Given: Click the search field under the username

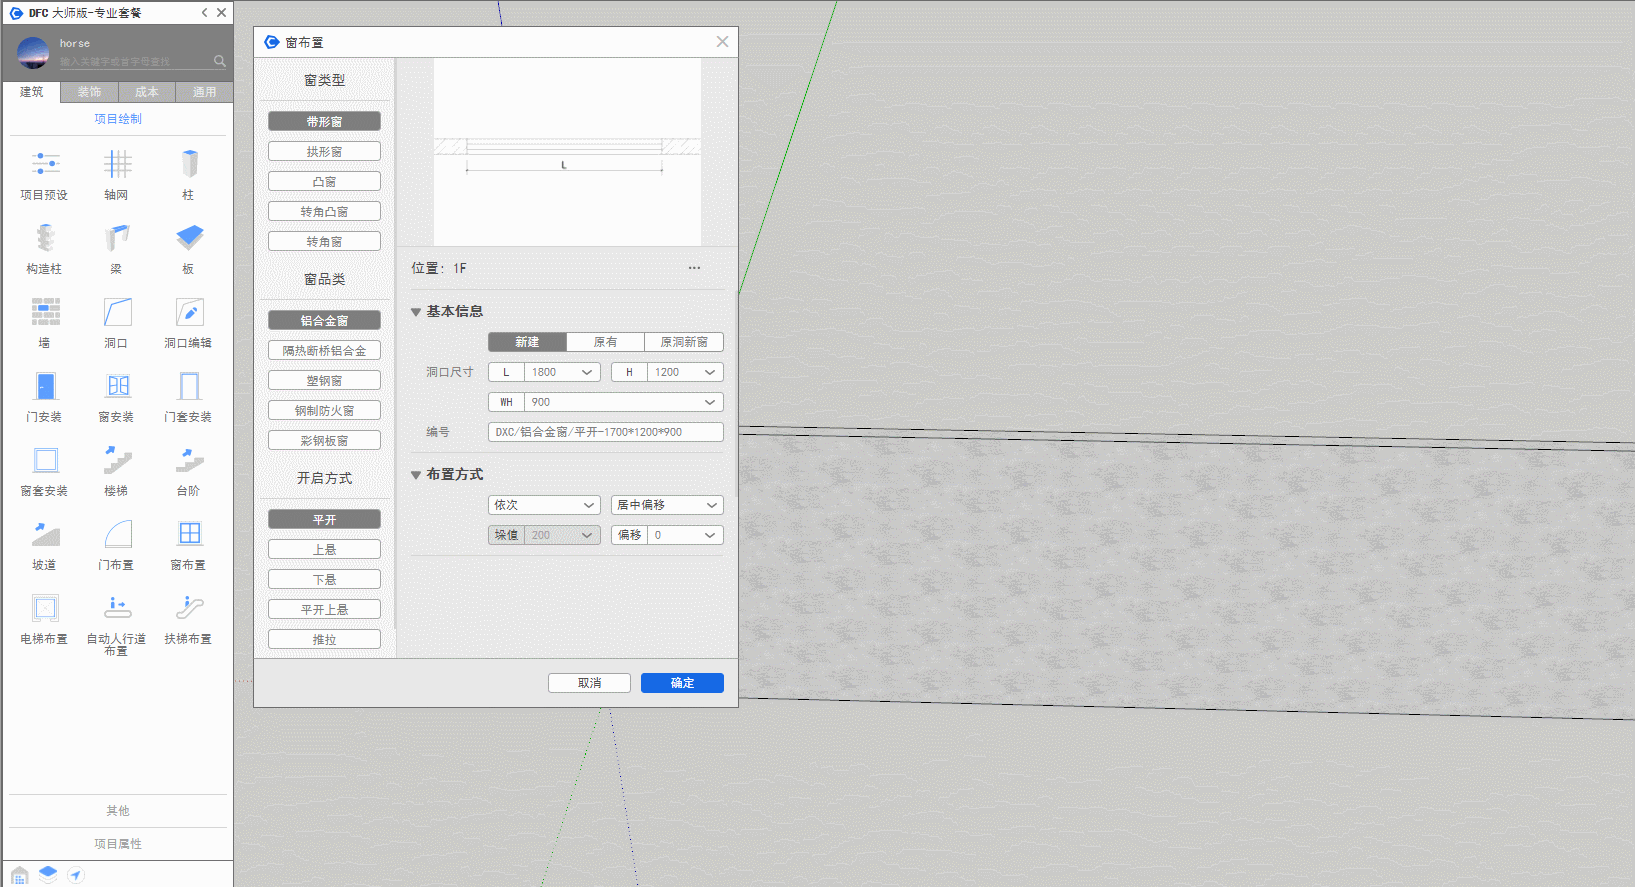Looking at the screenshot, I should click(135, 62).
